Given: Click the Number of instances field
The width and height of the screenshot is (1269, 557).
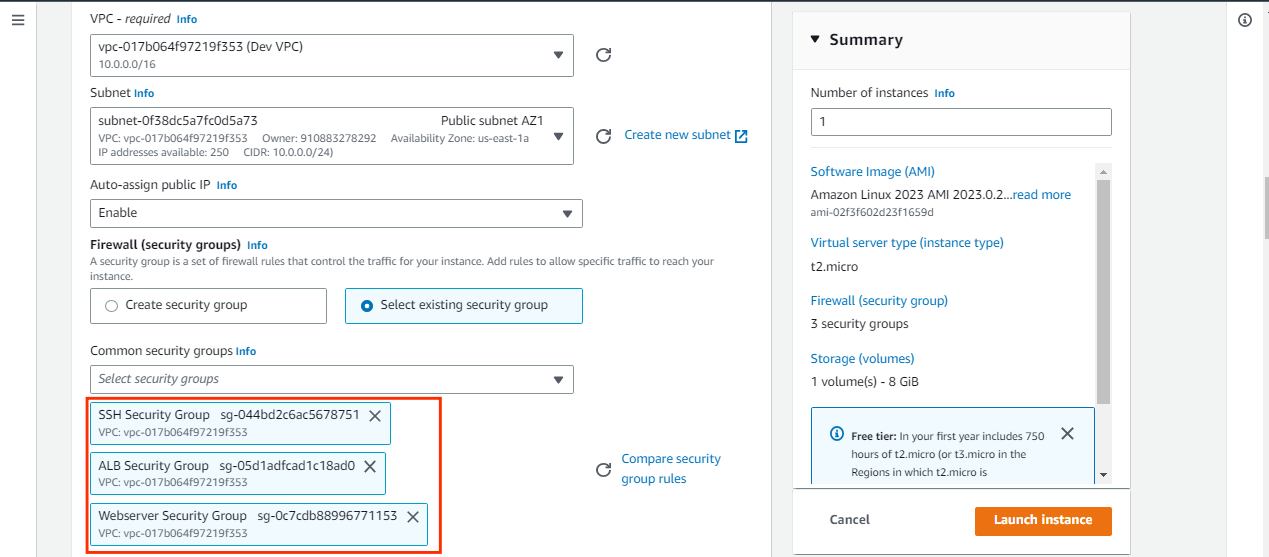Looking at the screenshot, I should [x=961, y=122].
